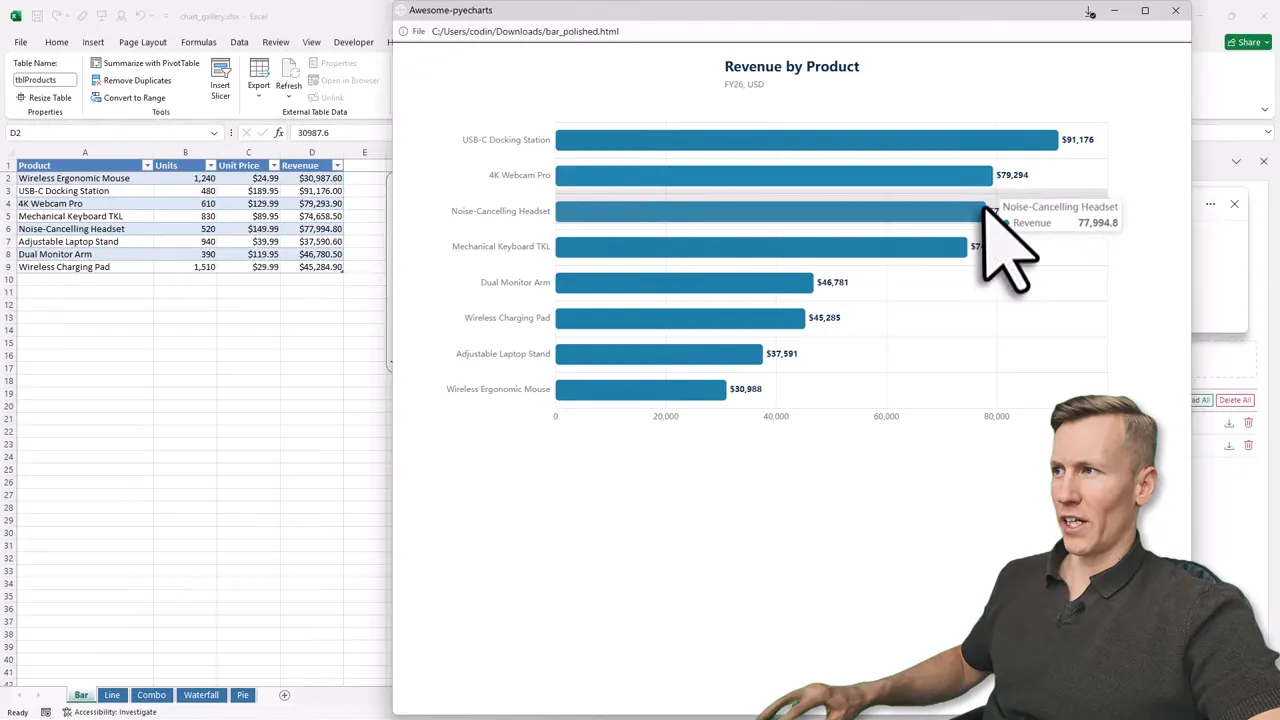Select the cell containing Dual Monitor Arm
The height and width of the screenshot is (720, 1280).
[85, 254]
